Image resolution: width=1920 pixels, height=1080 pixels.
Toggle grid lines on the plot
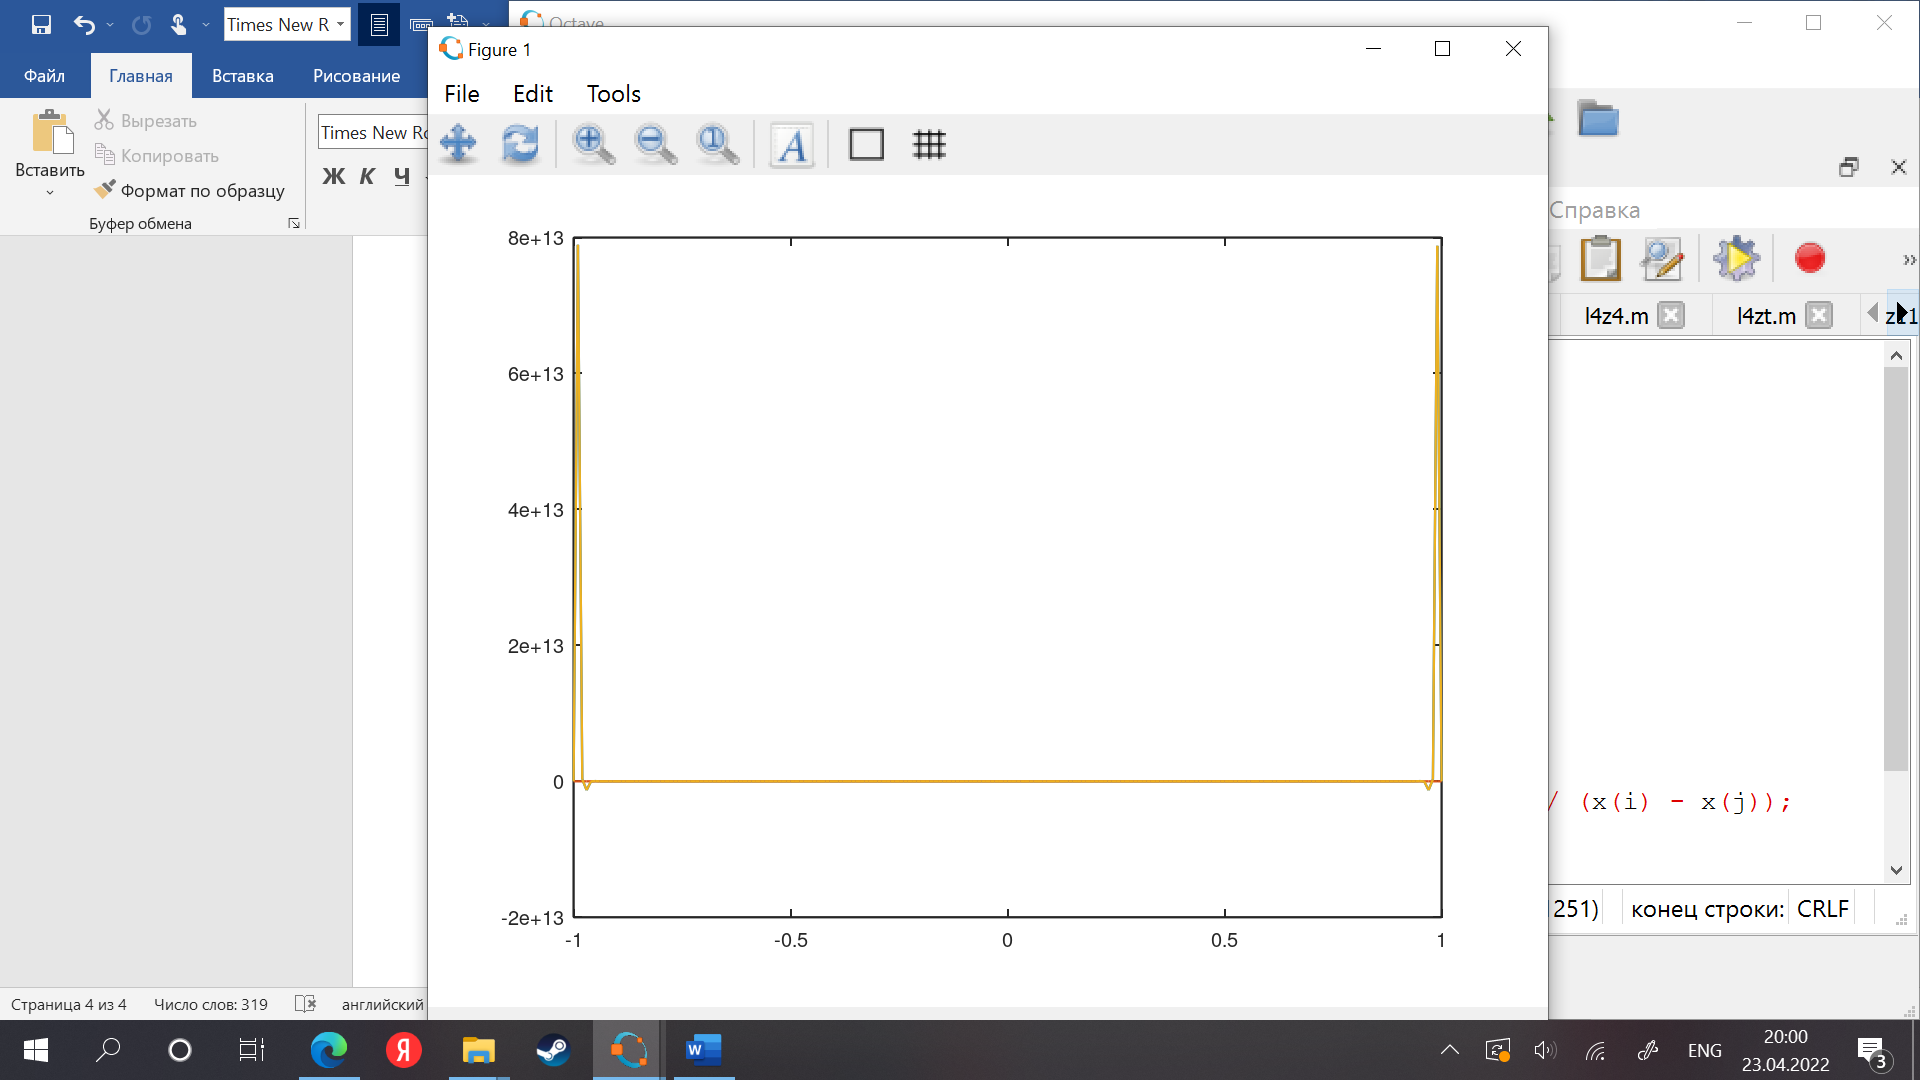click(929, 144)
